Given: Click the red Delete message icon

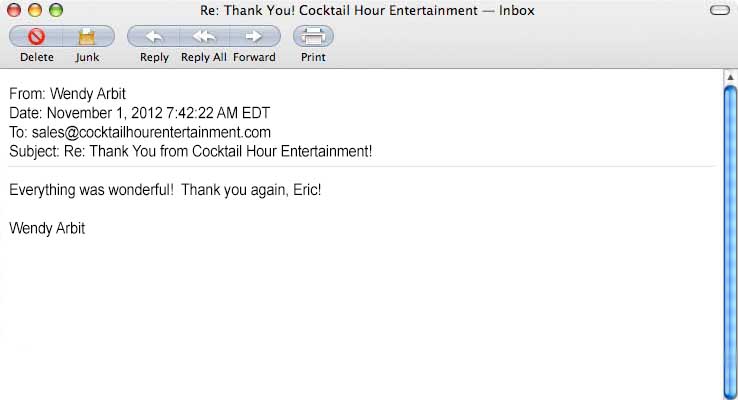Looking at the screenshot, I should pos(36,36).
